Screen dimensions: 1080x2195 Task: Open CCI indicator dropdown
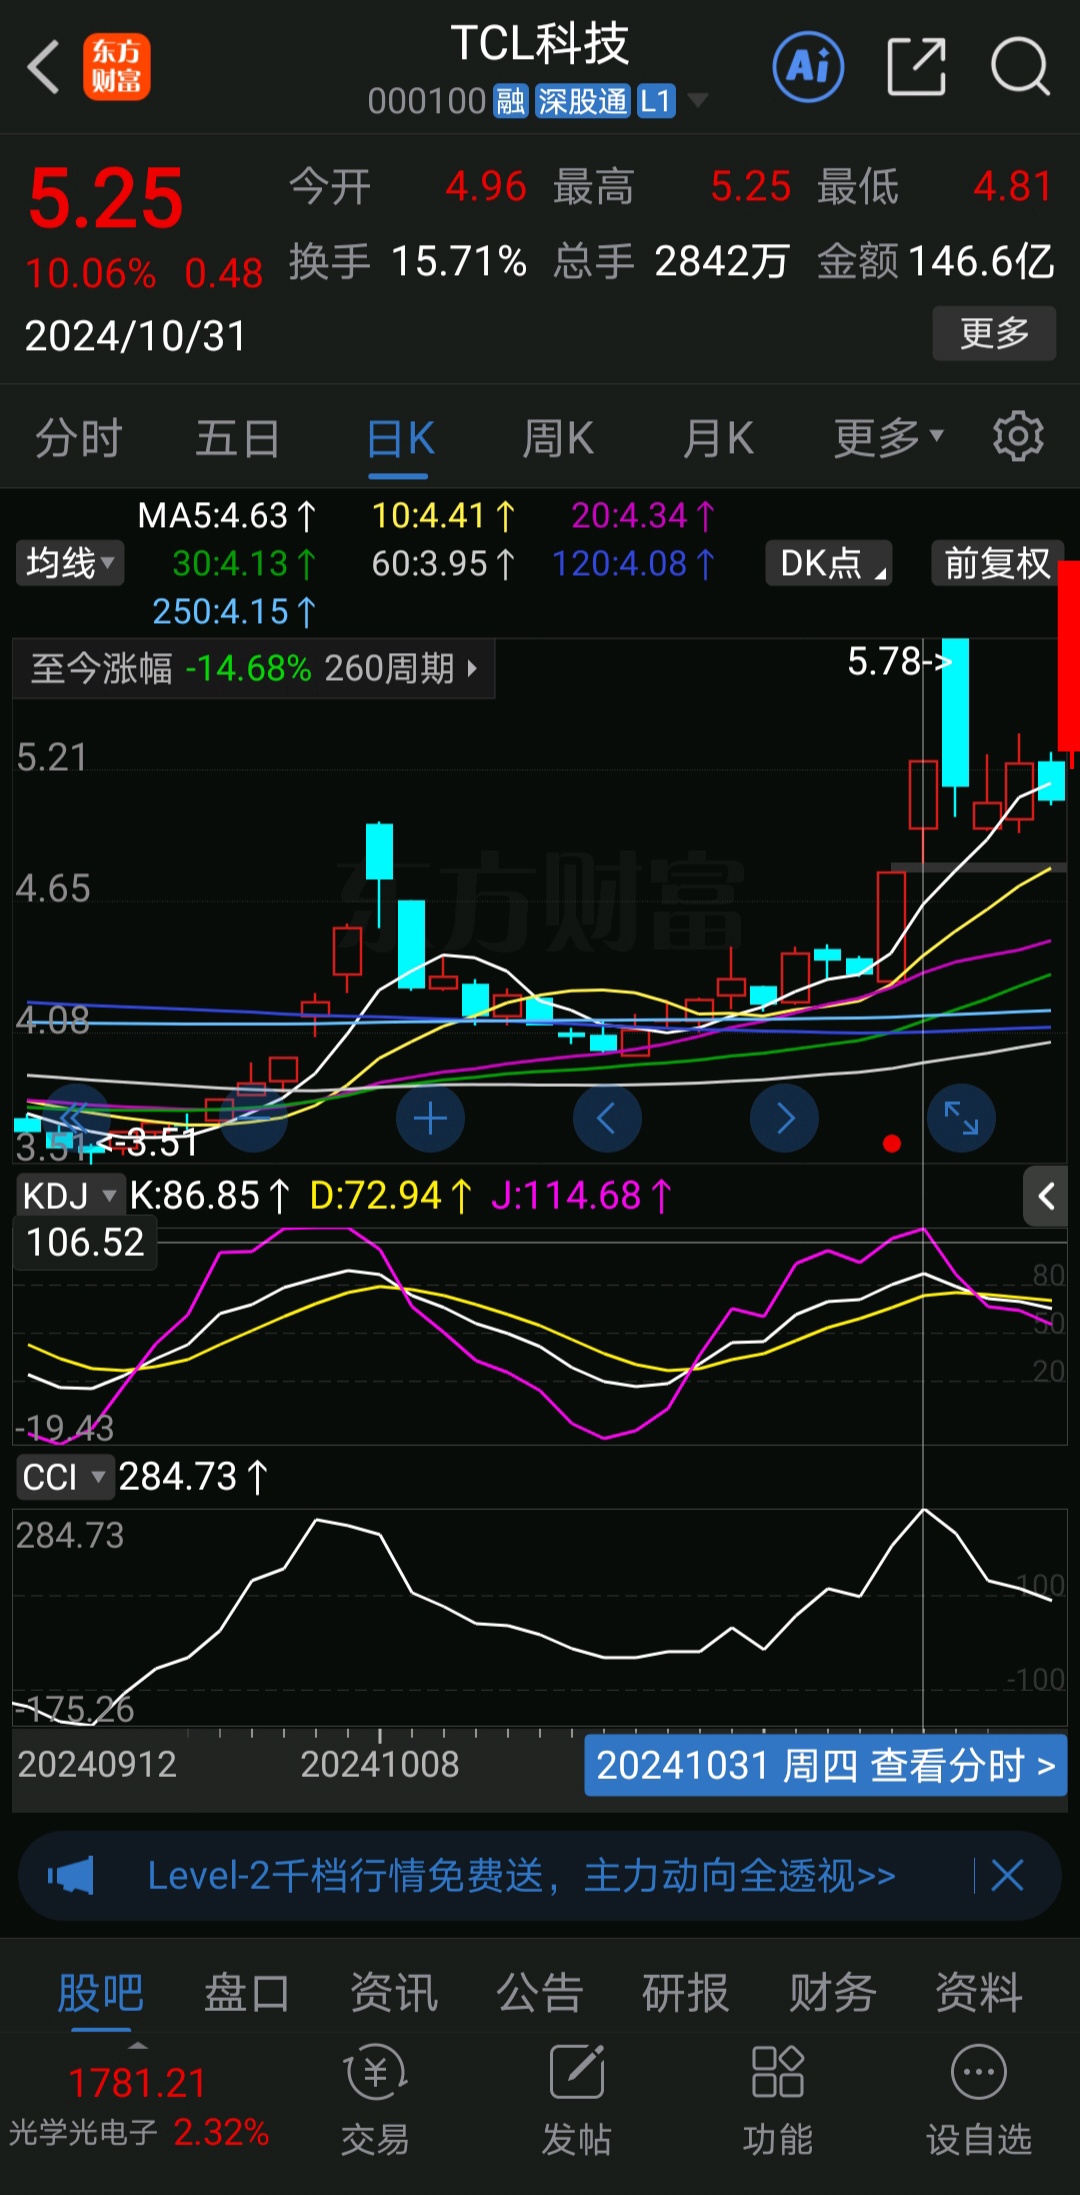(64, 1477)
